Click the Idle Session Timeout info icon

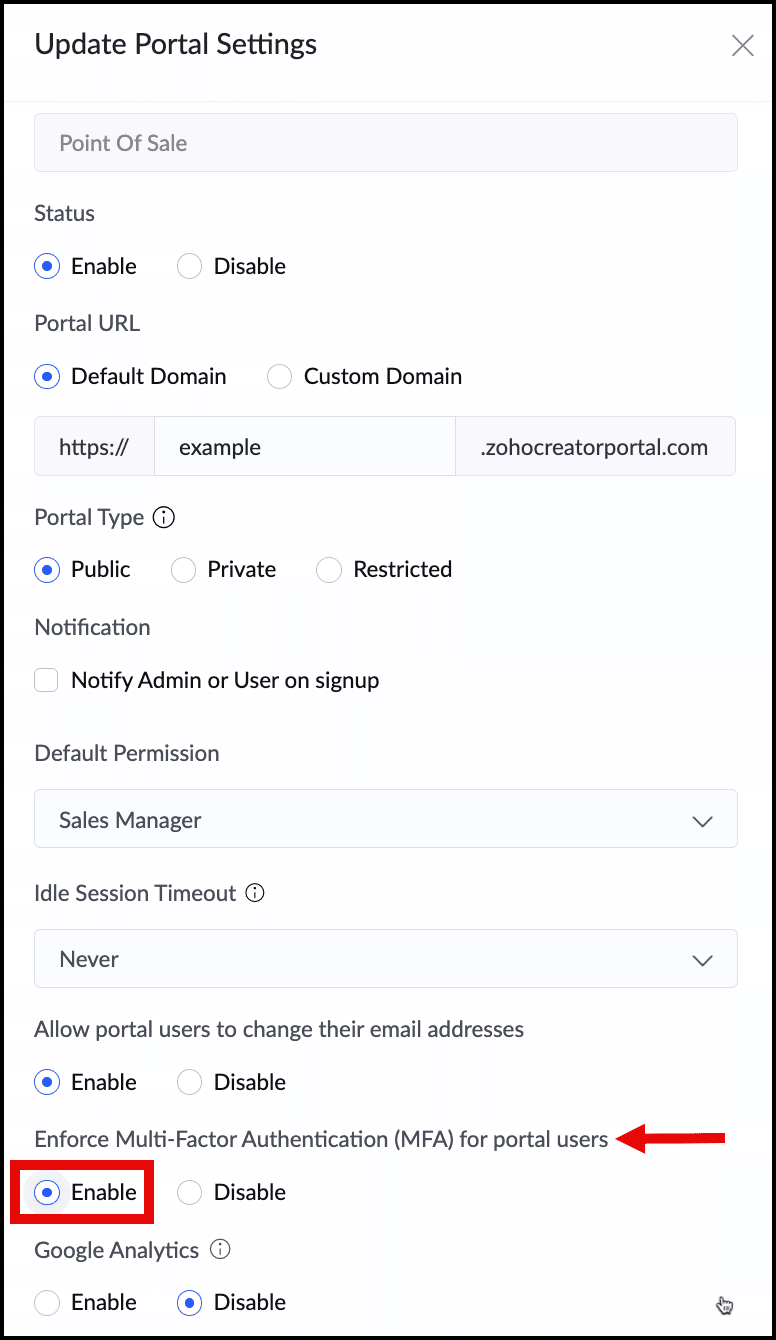[x=255, y=893]
